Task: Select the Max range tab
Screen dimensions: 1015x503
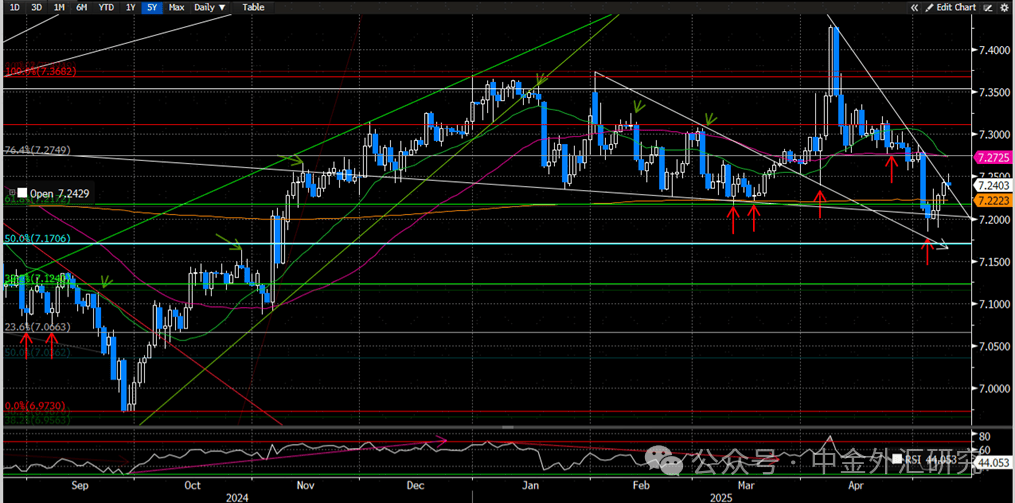Action: click(175, 7)
